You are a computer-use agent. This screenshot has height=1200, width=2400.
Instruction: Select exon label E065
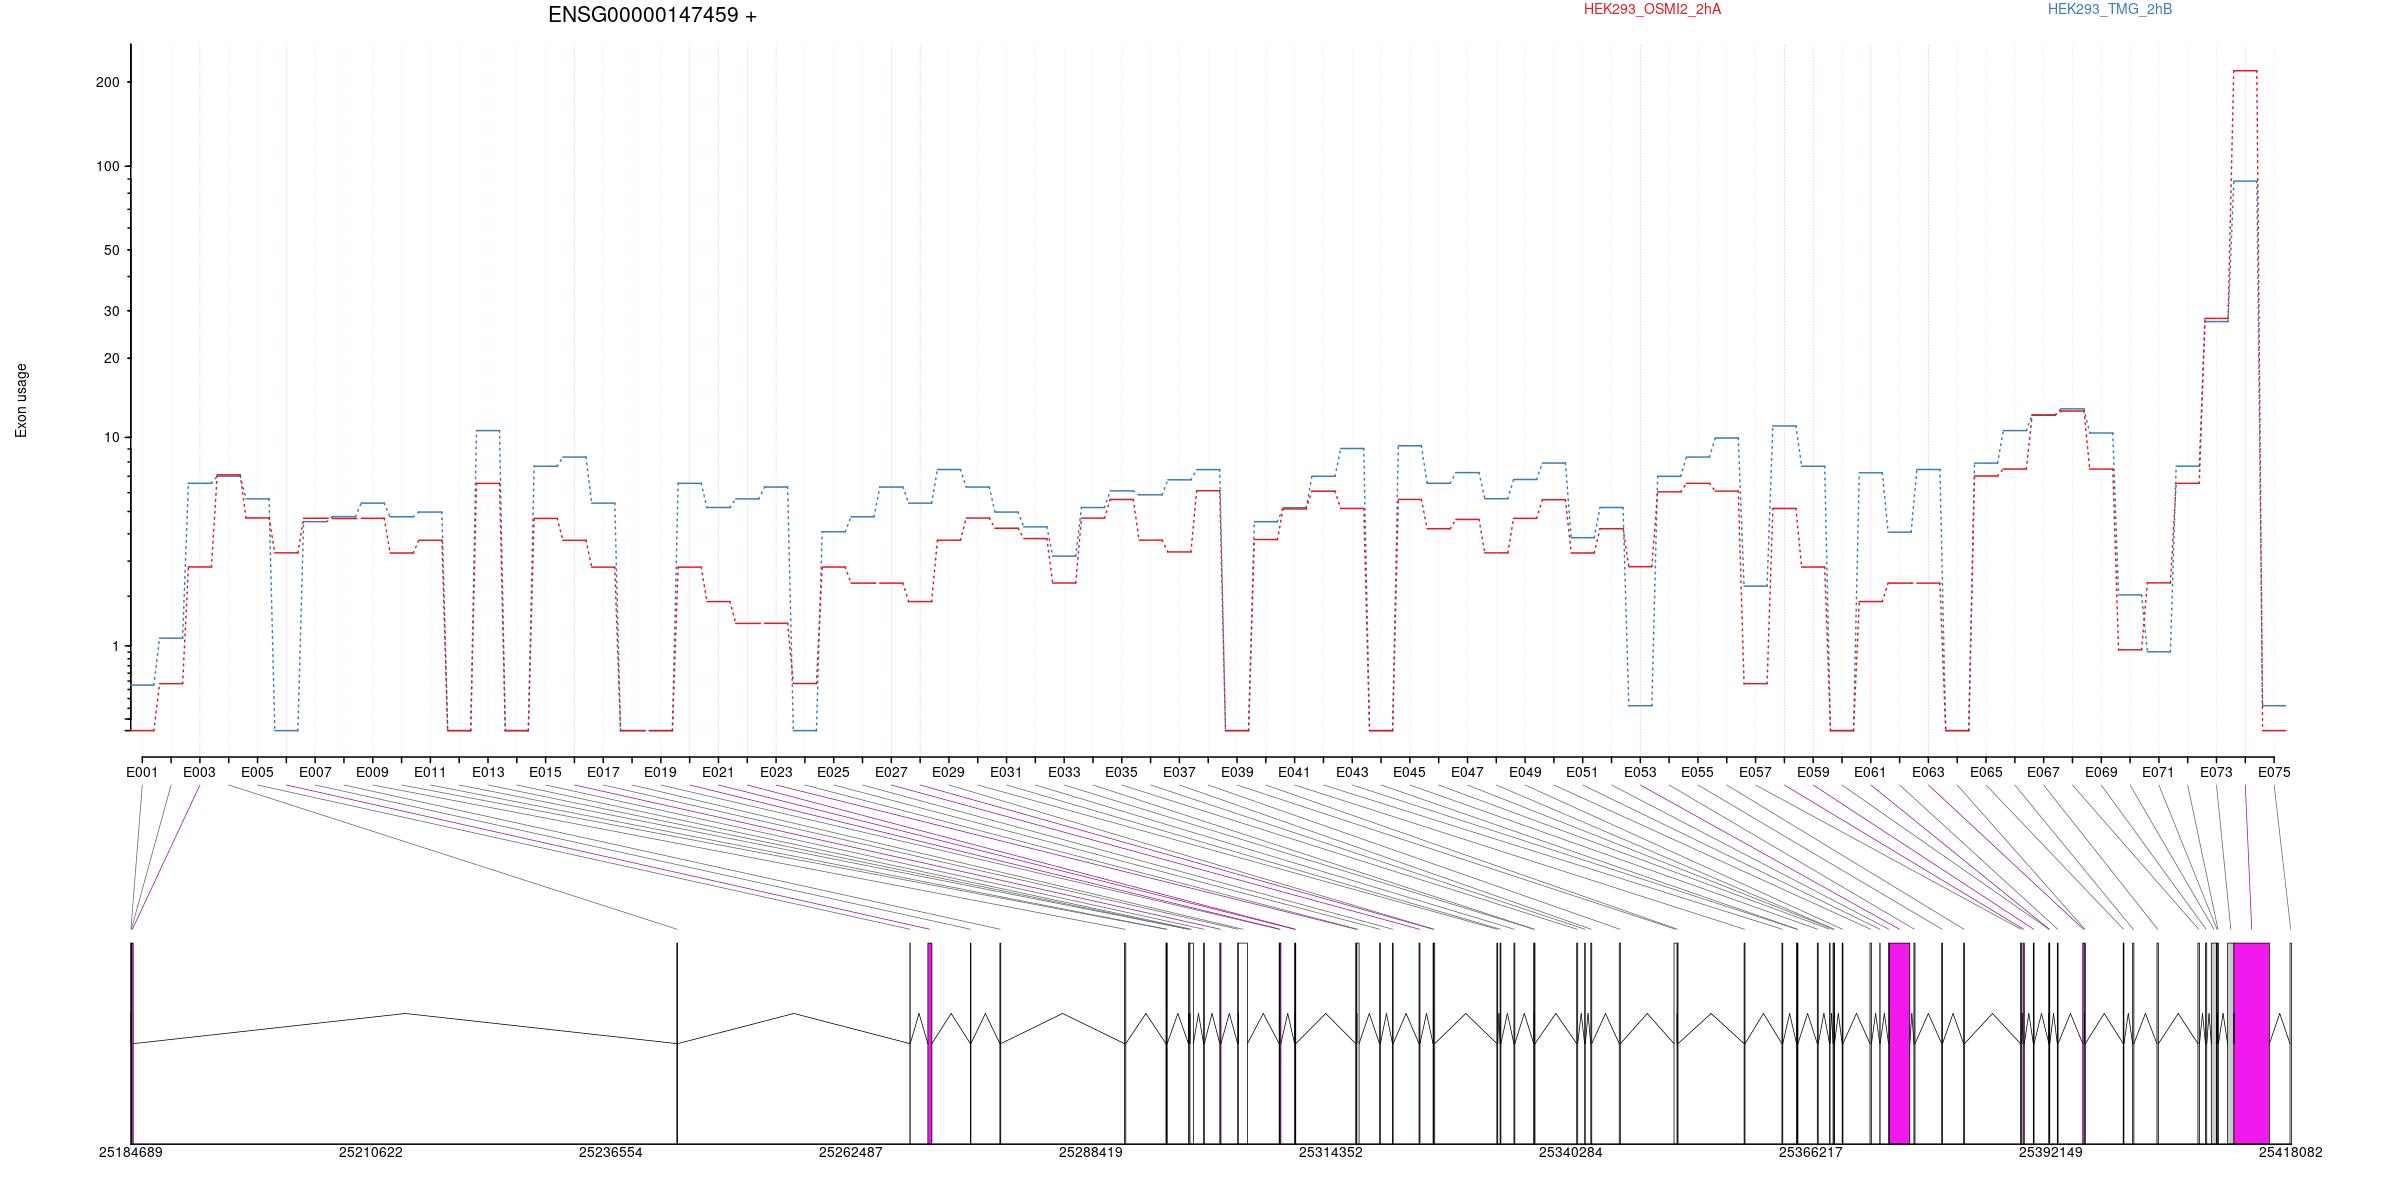tap(1986, 772)
